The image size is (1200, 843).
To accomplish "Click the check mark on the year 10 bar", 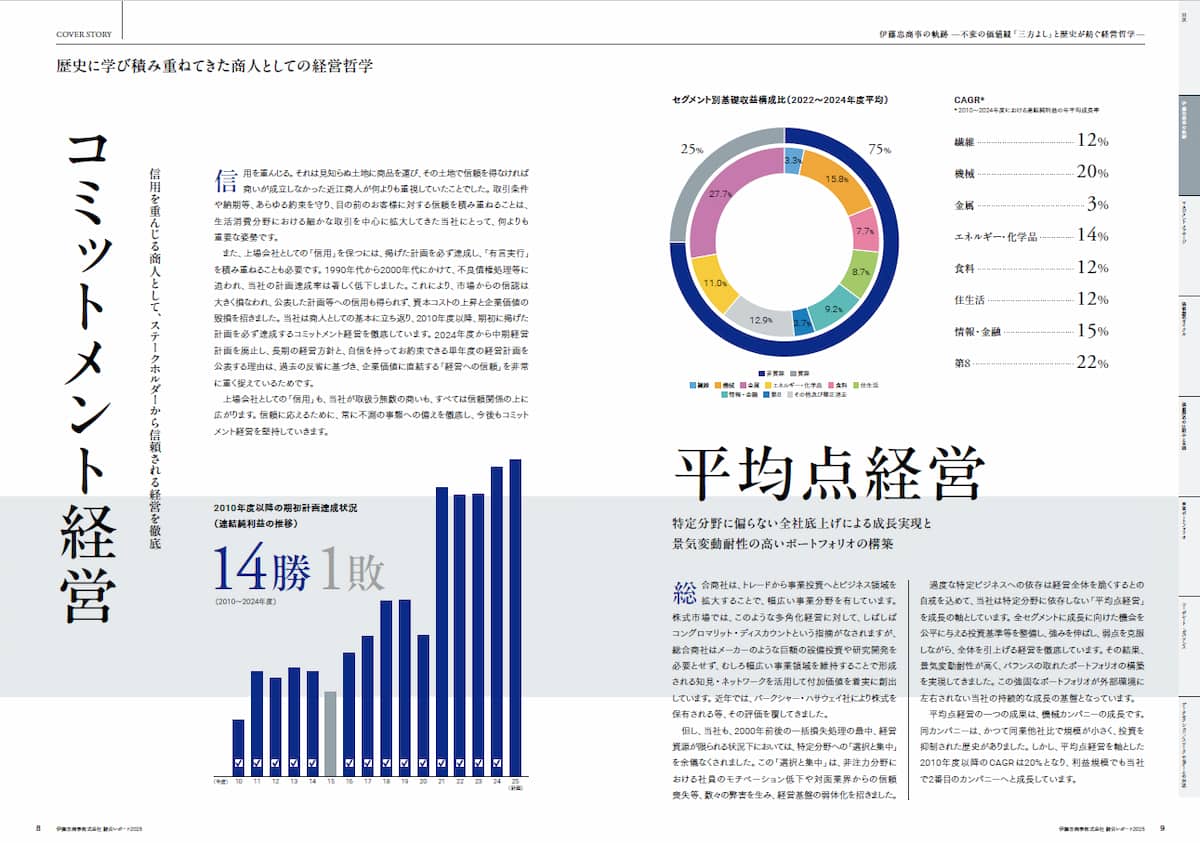I will click(x=238, y=765).
